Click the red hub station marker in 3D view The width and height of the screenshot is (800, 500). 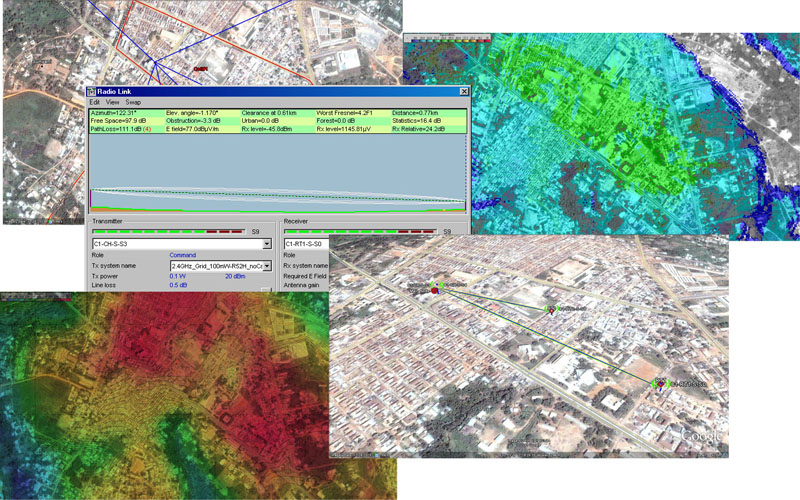tap(434, 290)
